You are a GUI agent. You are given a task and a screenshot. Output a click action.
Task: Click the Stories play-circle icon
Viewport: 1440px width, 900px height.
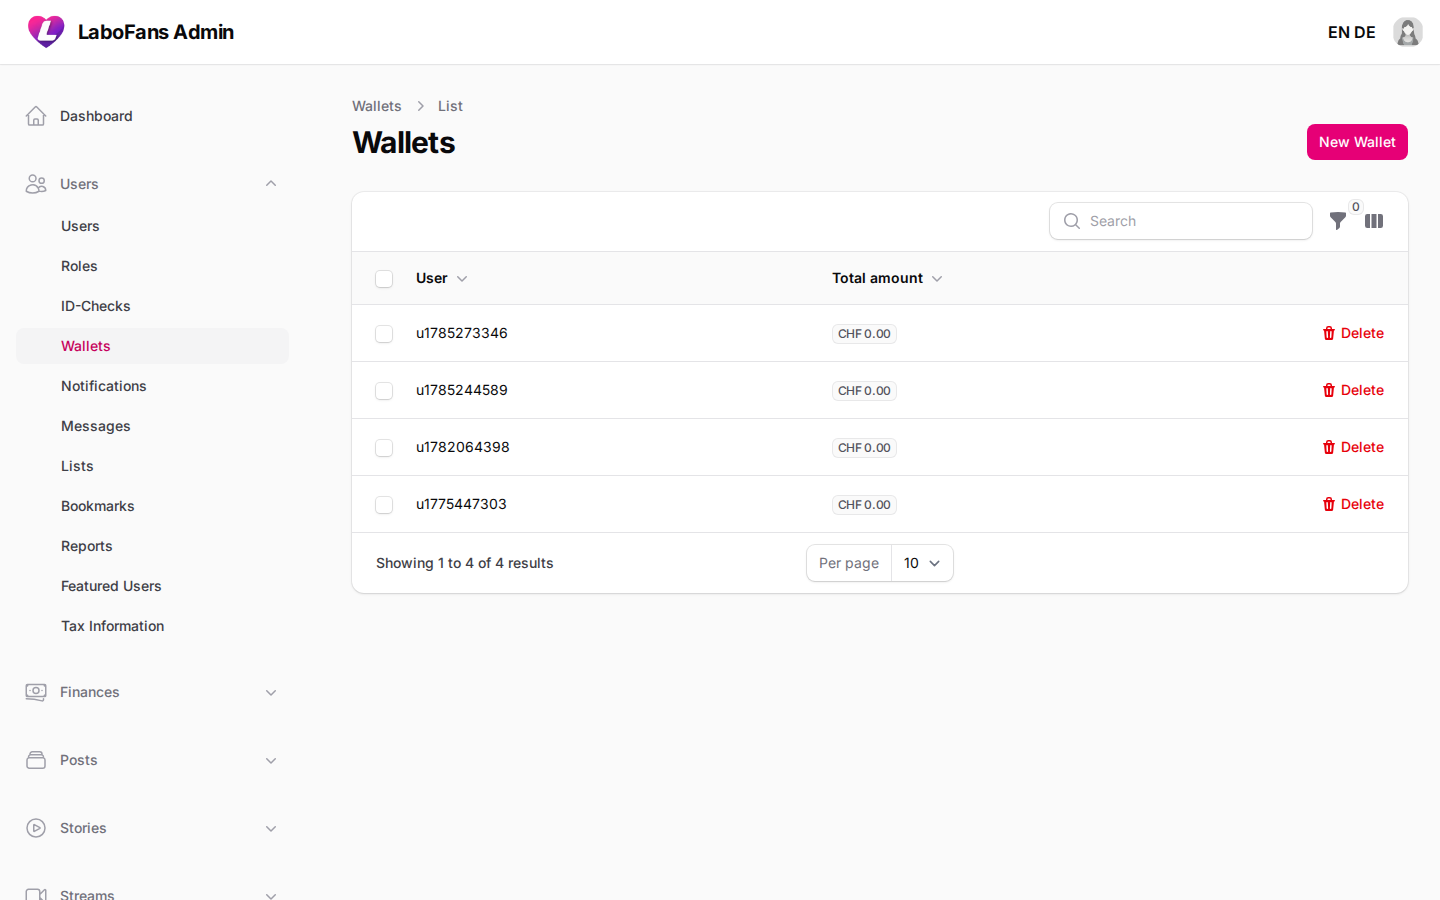36,828
